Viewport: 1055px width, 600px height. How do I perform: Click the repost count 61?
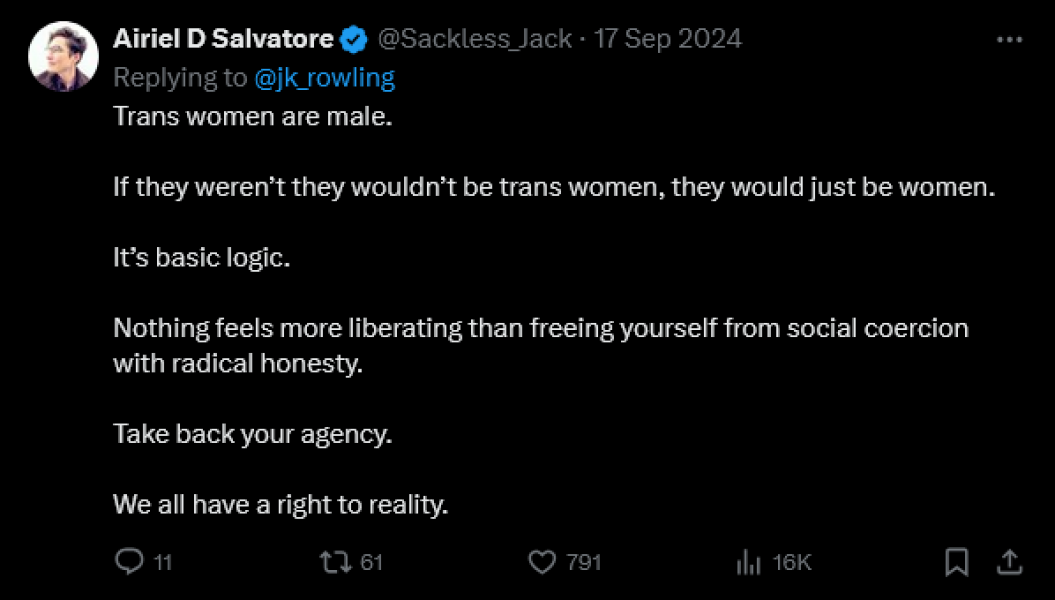(371, 563)
